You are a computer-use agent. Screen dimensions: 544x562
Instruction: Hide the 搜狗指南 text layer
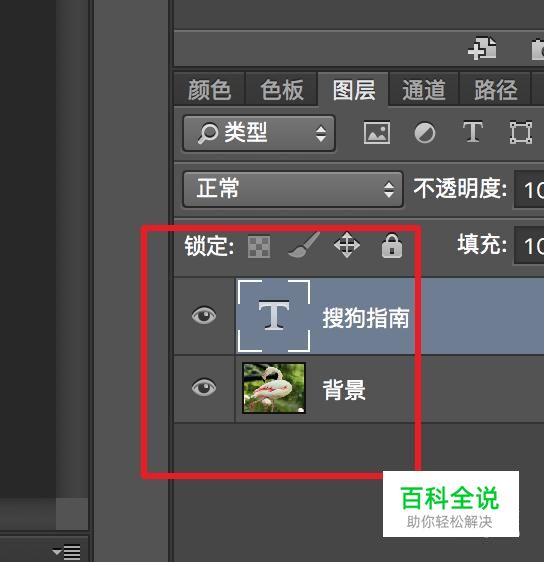pyautogui.click(x=204, y=316)
